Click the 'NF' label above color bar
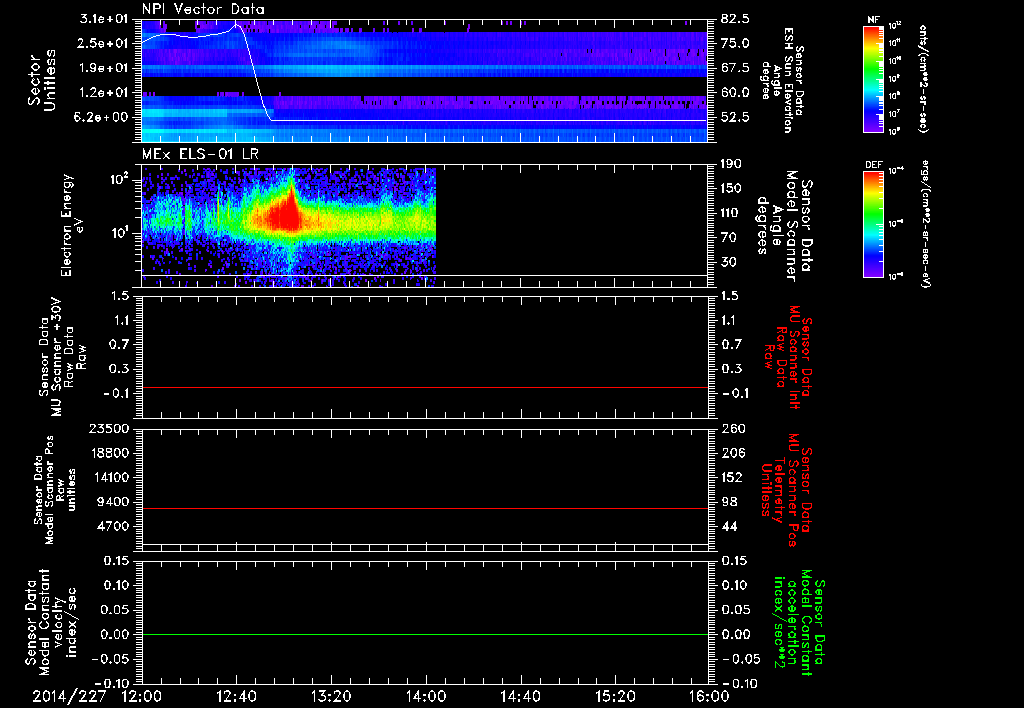Viewport: 1024px width, 708px height. (873, 20)
